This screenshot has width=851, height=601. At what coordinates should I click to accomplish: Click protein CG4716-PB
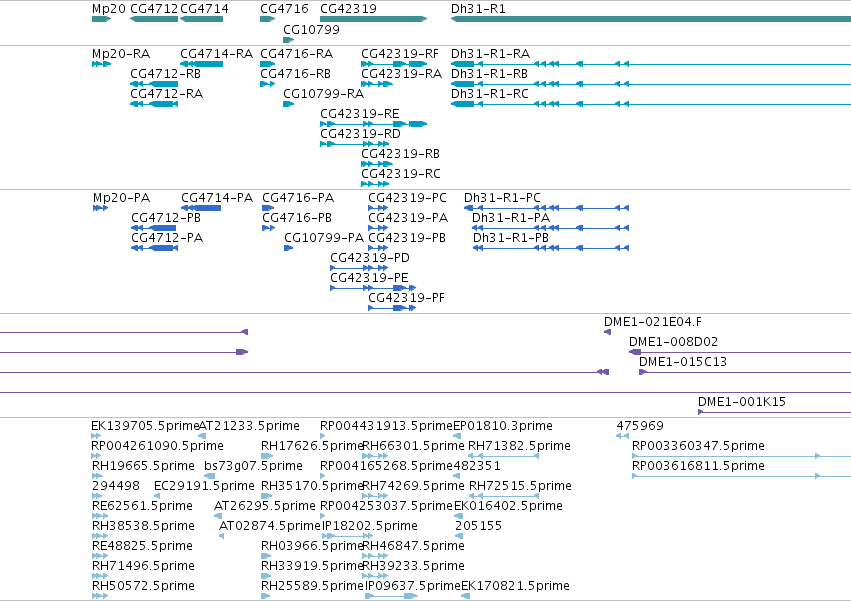[297, 218]
